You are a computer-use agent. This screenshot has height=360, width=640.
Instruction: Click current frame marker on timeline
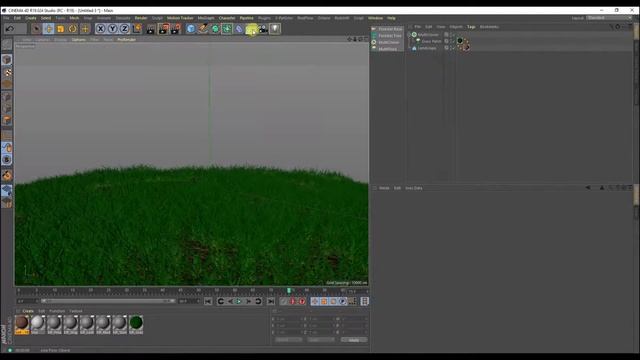pos(289,291)
